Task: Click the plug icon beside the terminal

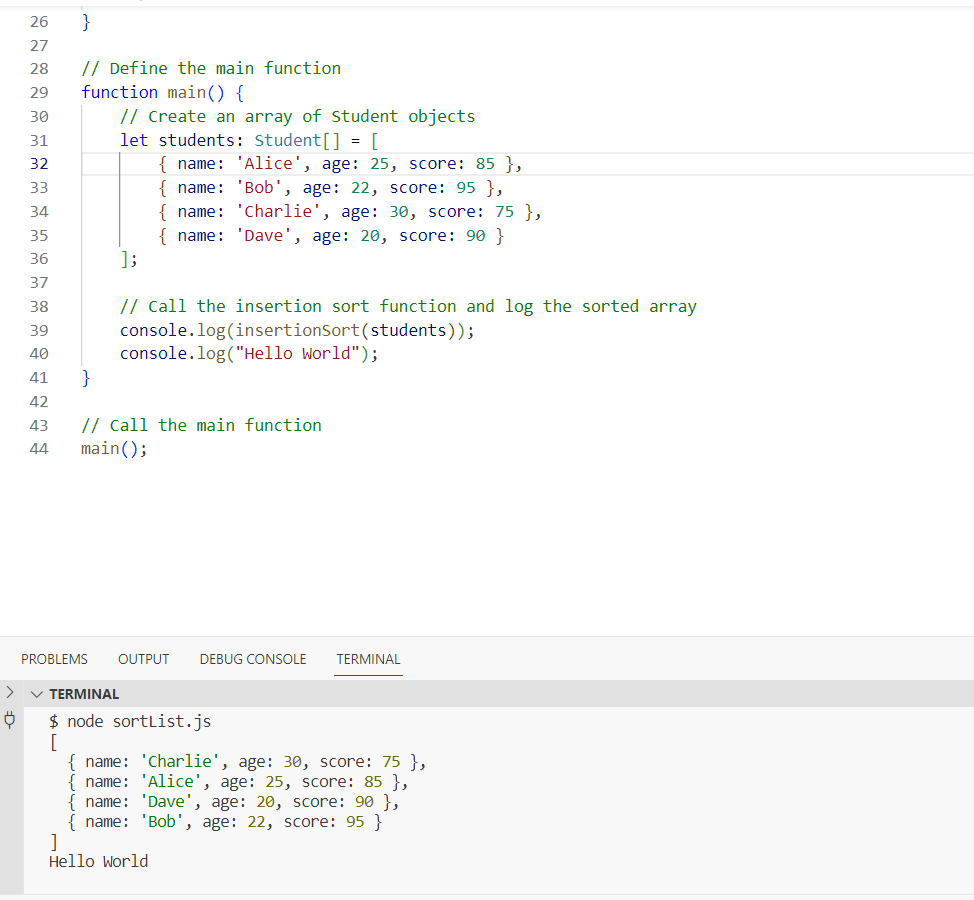Action: [10, 720]
